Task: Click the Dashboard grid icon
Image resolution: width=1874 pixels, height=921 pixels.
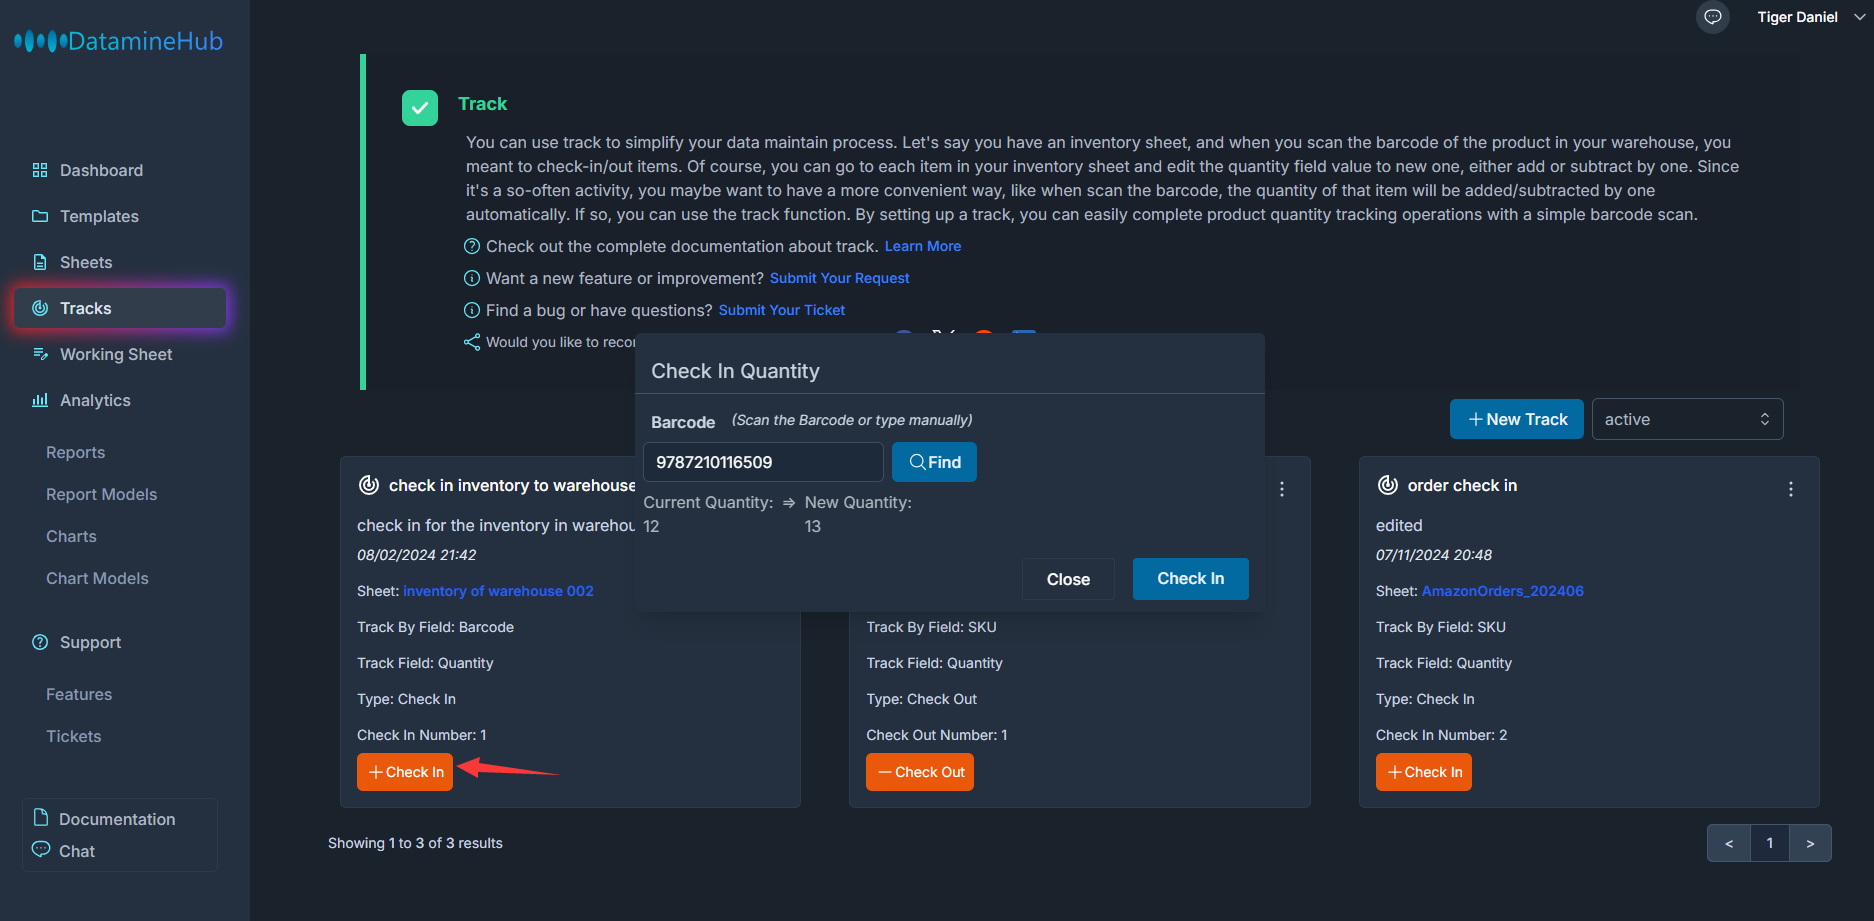Action: point(40,170)
